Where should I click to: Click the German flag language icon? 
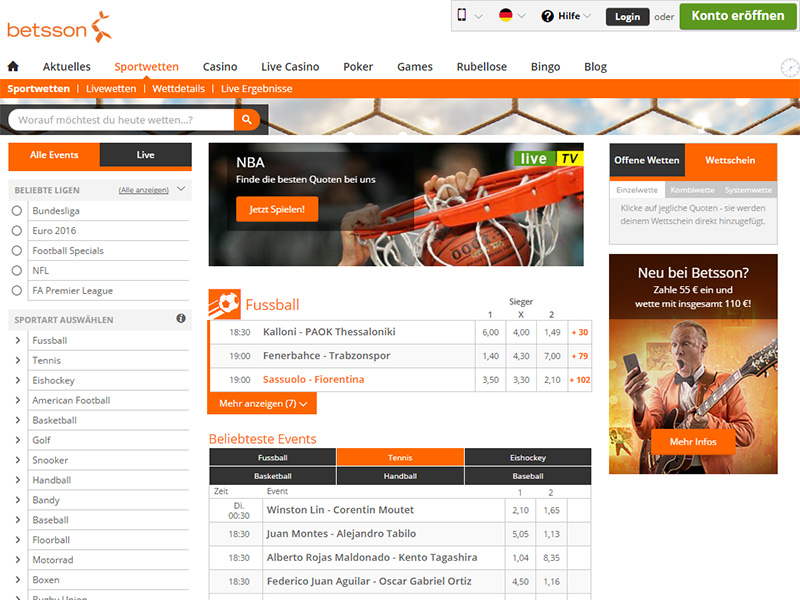[x=505, y=15]
